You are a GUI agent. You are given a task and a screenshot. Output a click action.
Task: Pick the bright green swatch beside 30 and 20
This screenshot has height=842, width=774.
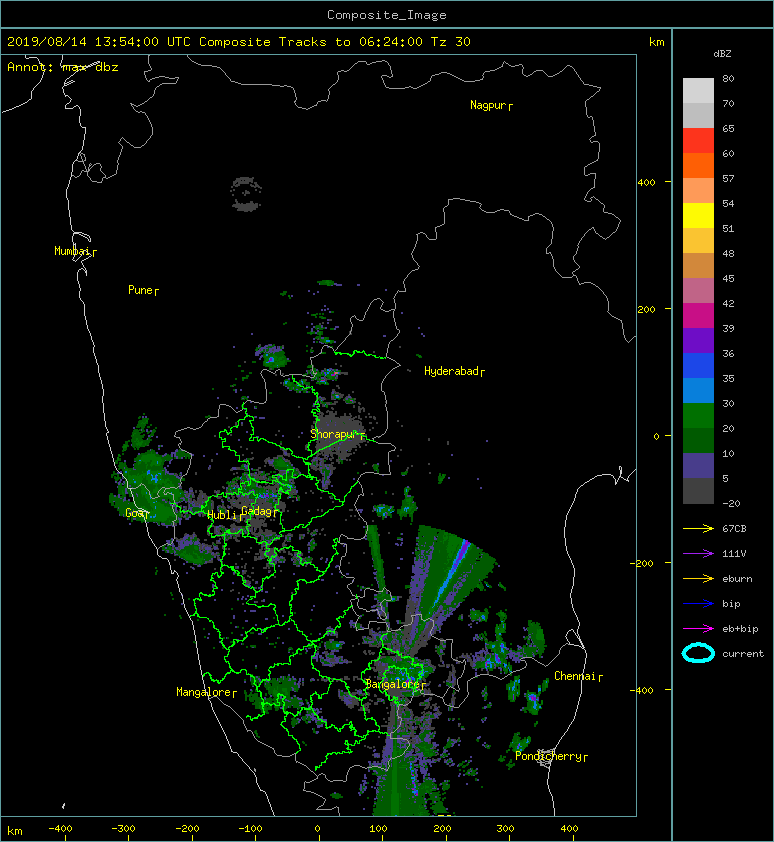tap(698, 416)
